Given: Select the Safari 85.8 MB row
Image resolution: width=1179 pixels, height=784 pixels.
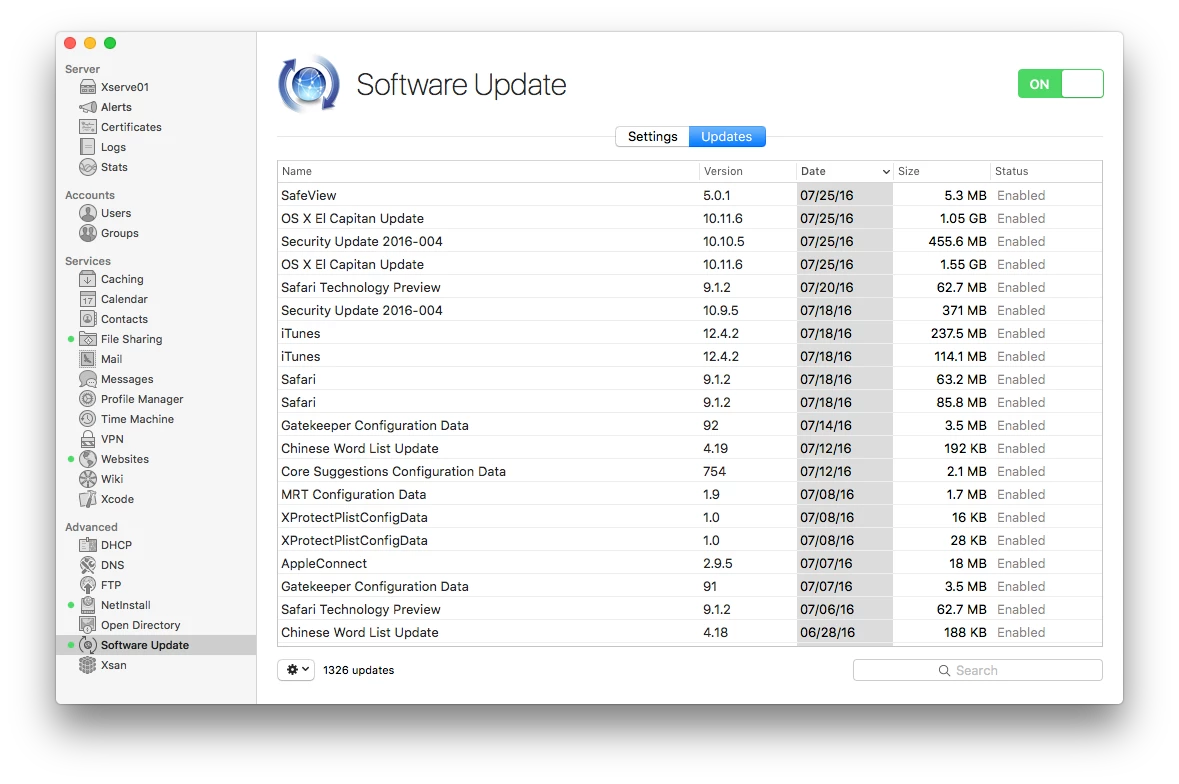Looking at the screenshot, I should [690, 402].
